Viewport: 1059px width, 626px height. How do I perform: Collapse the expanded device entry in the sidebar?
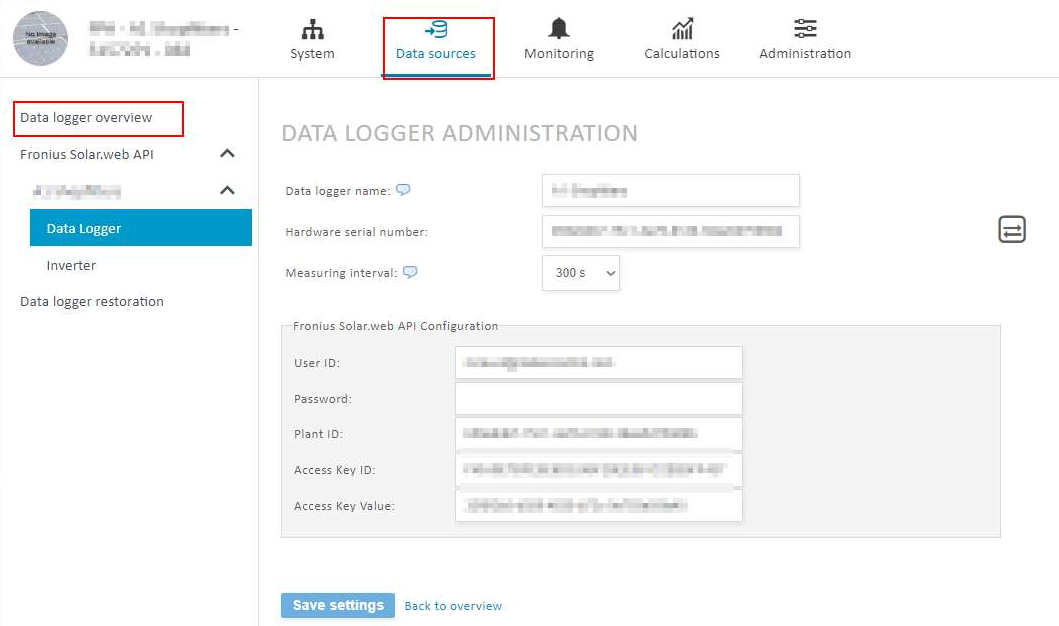227,190
